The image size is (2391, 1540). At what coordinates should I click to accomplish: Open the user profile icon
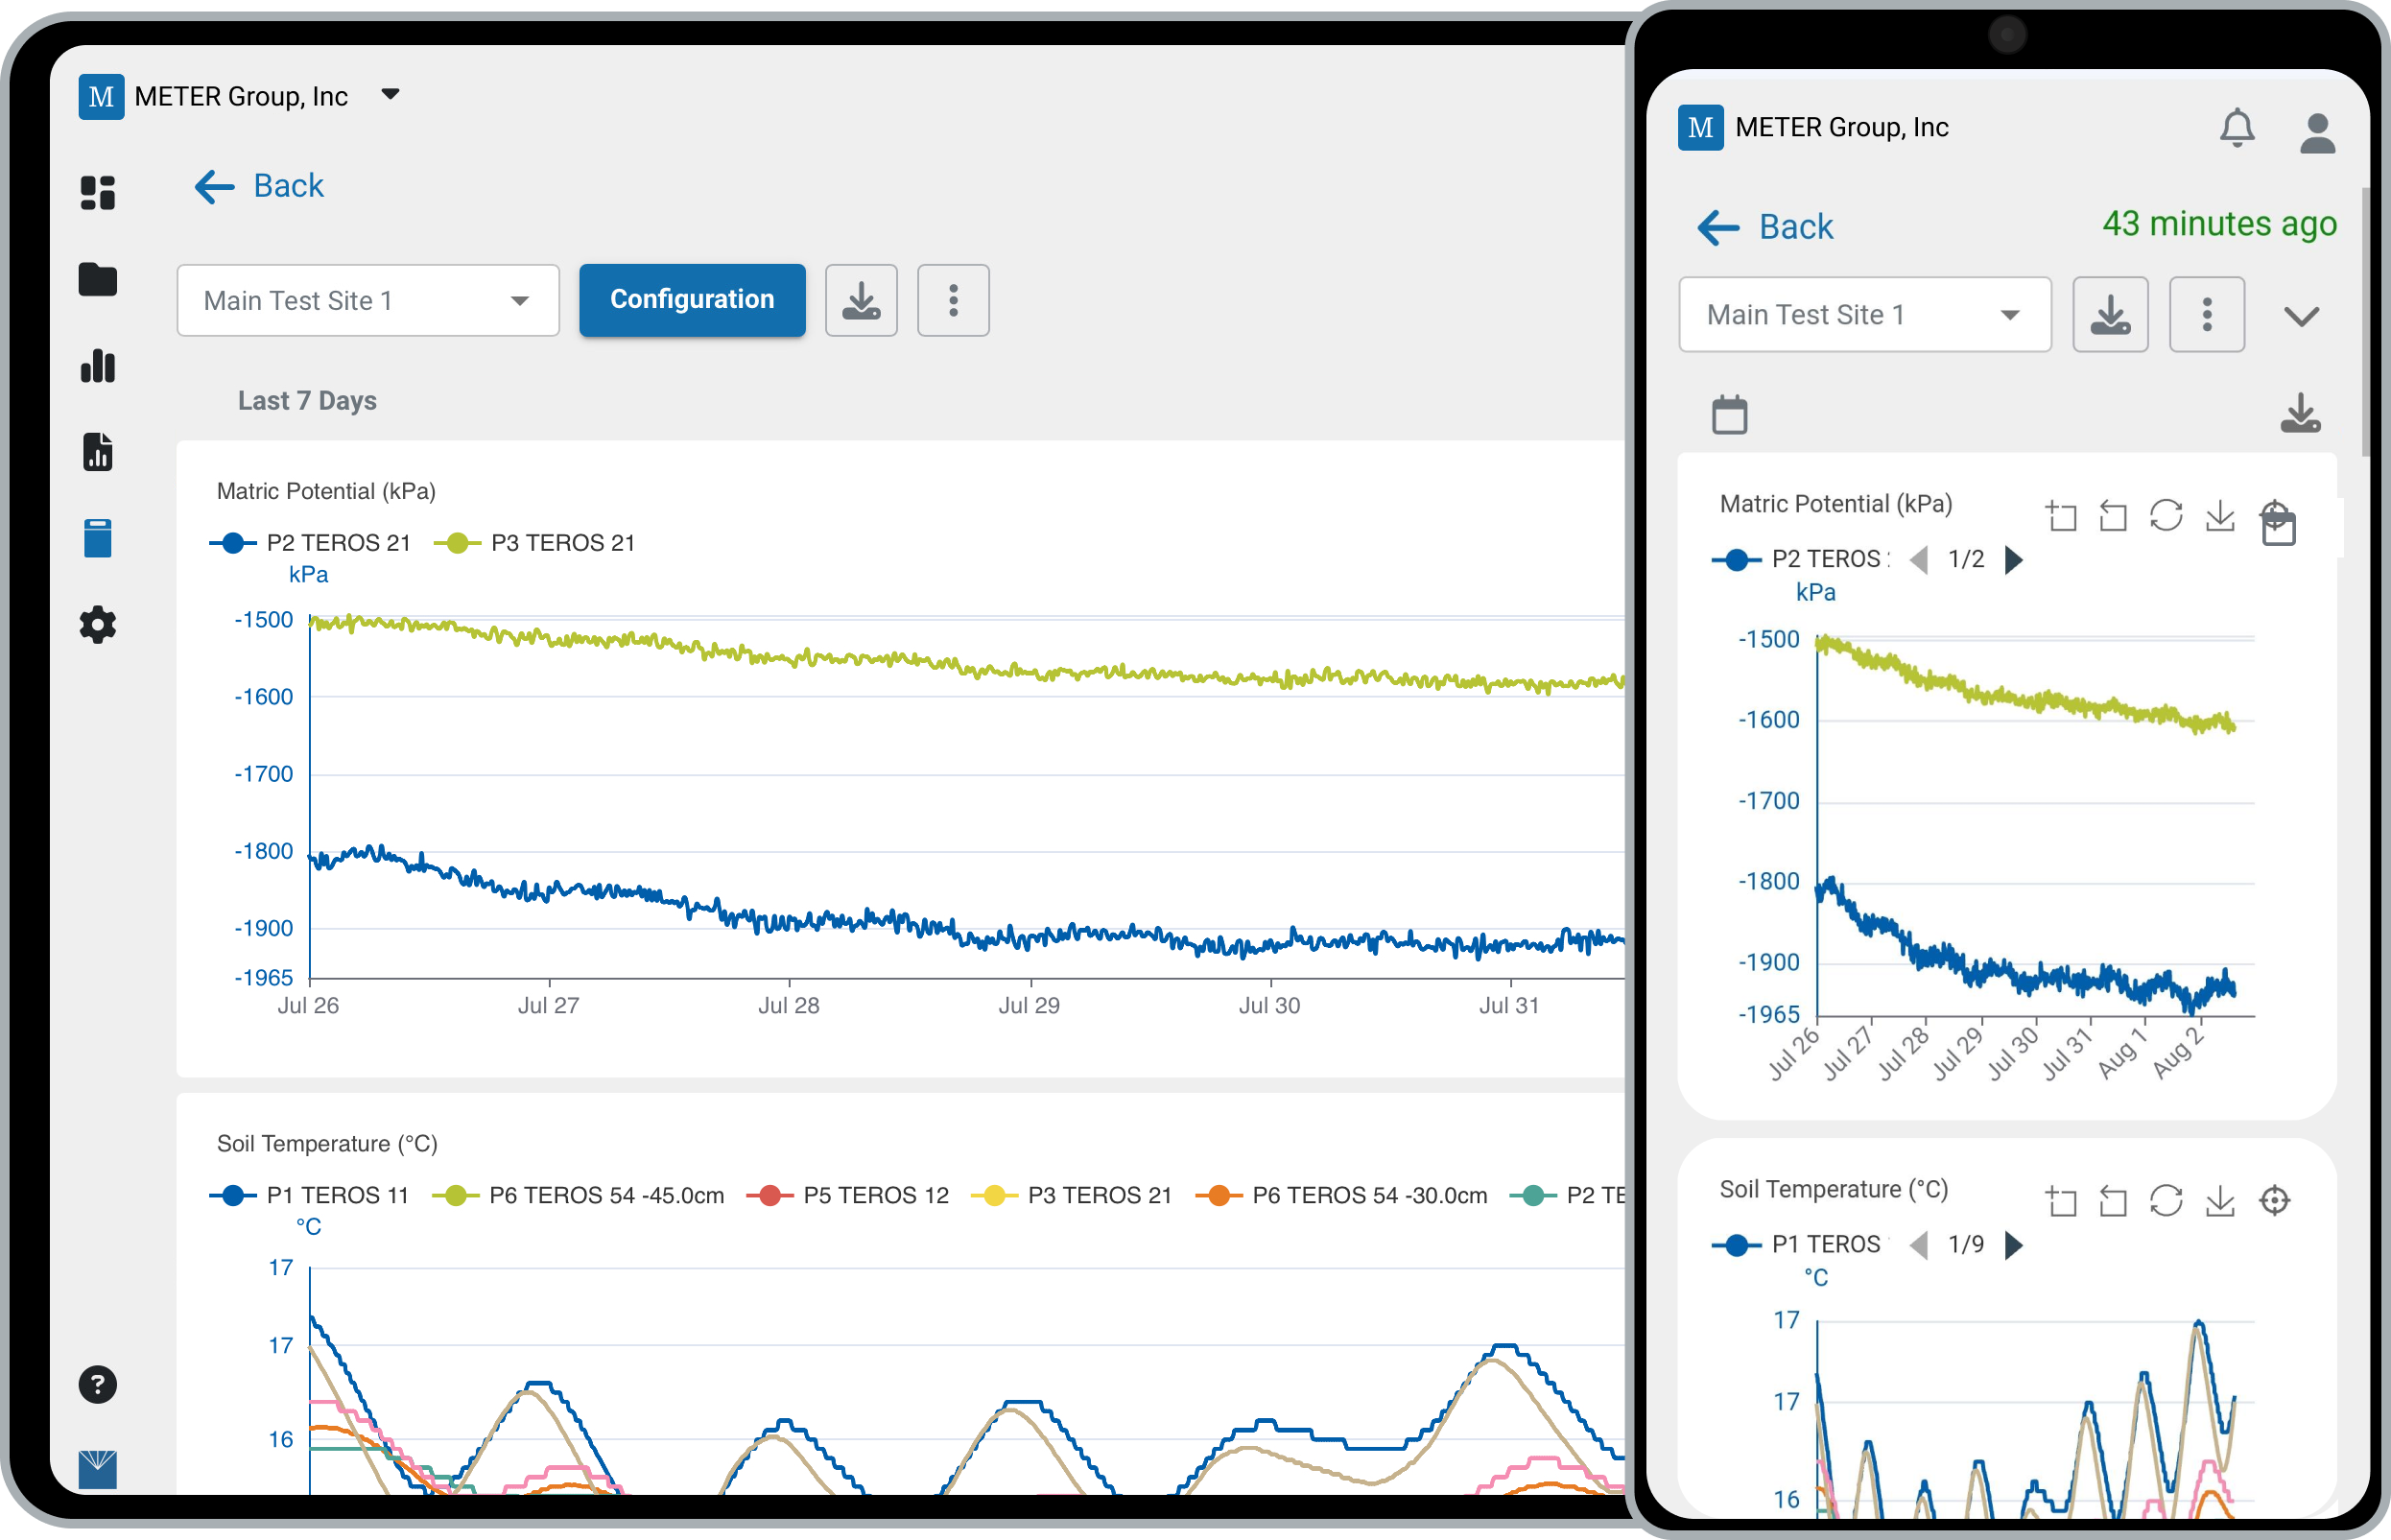click(x=2317, y=132)
